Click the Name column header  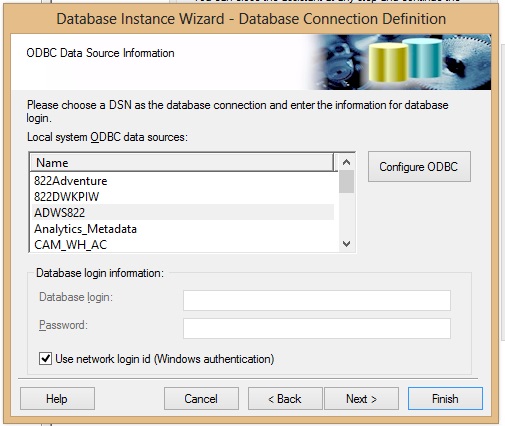(x=182, y=163)
